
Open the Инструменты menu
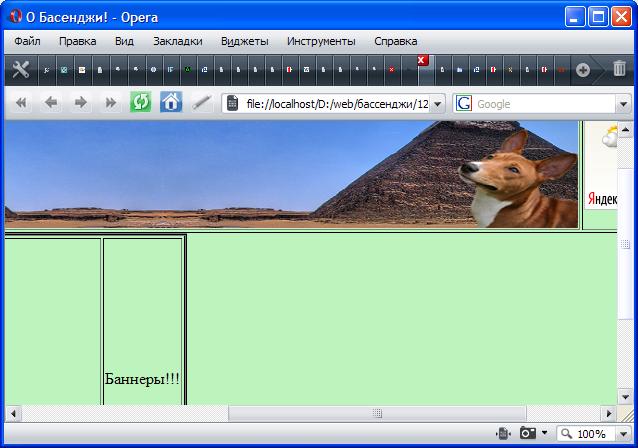321,41
